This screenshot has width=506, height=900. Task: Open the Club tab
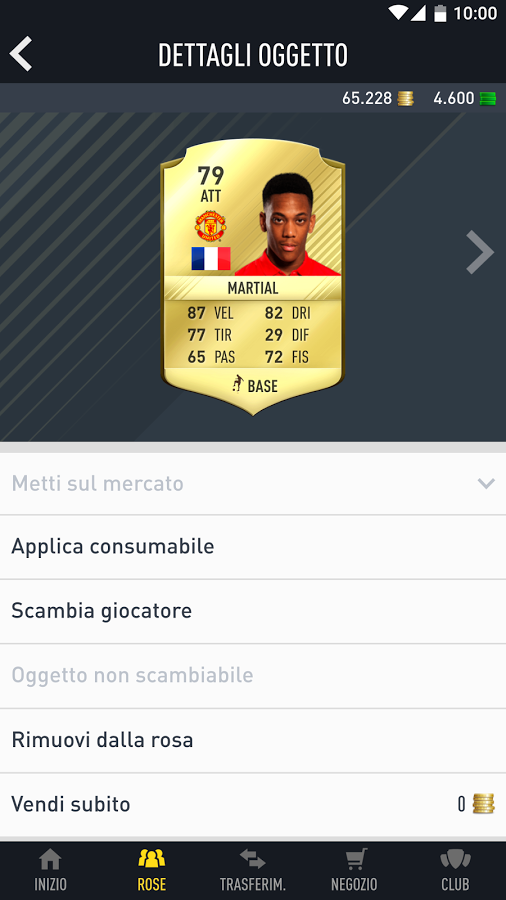[x=455, y=870]
